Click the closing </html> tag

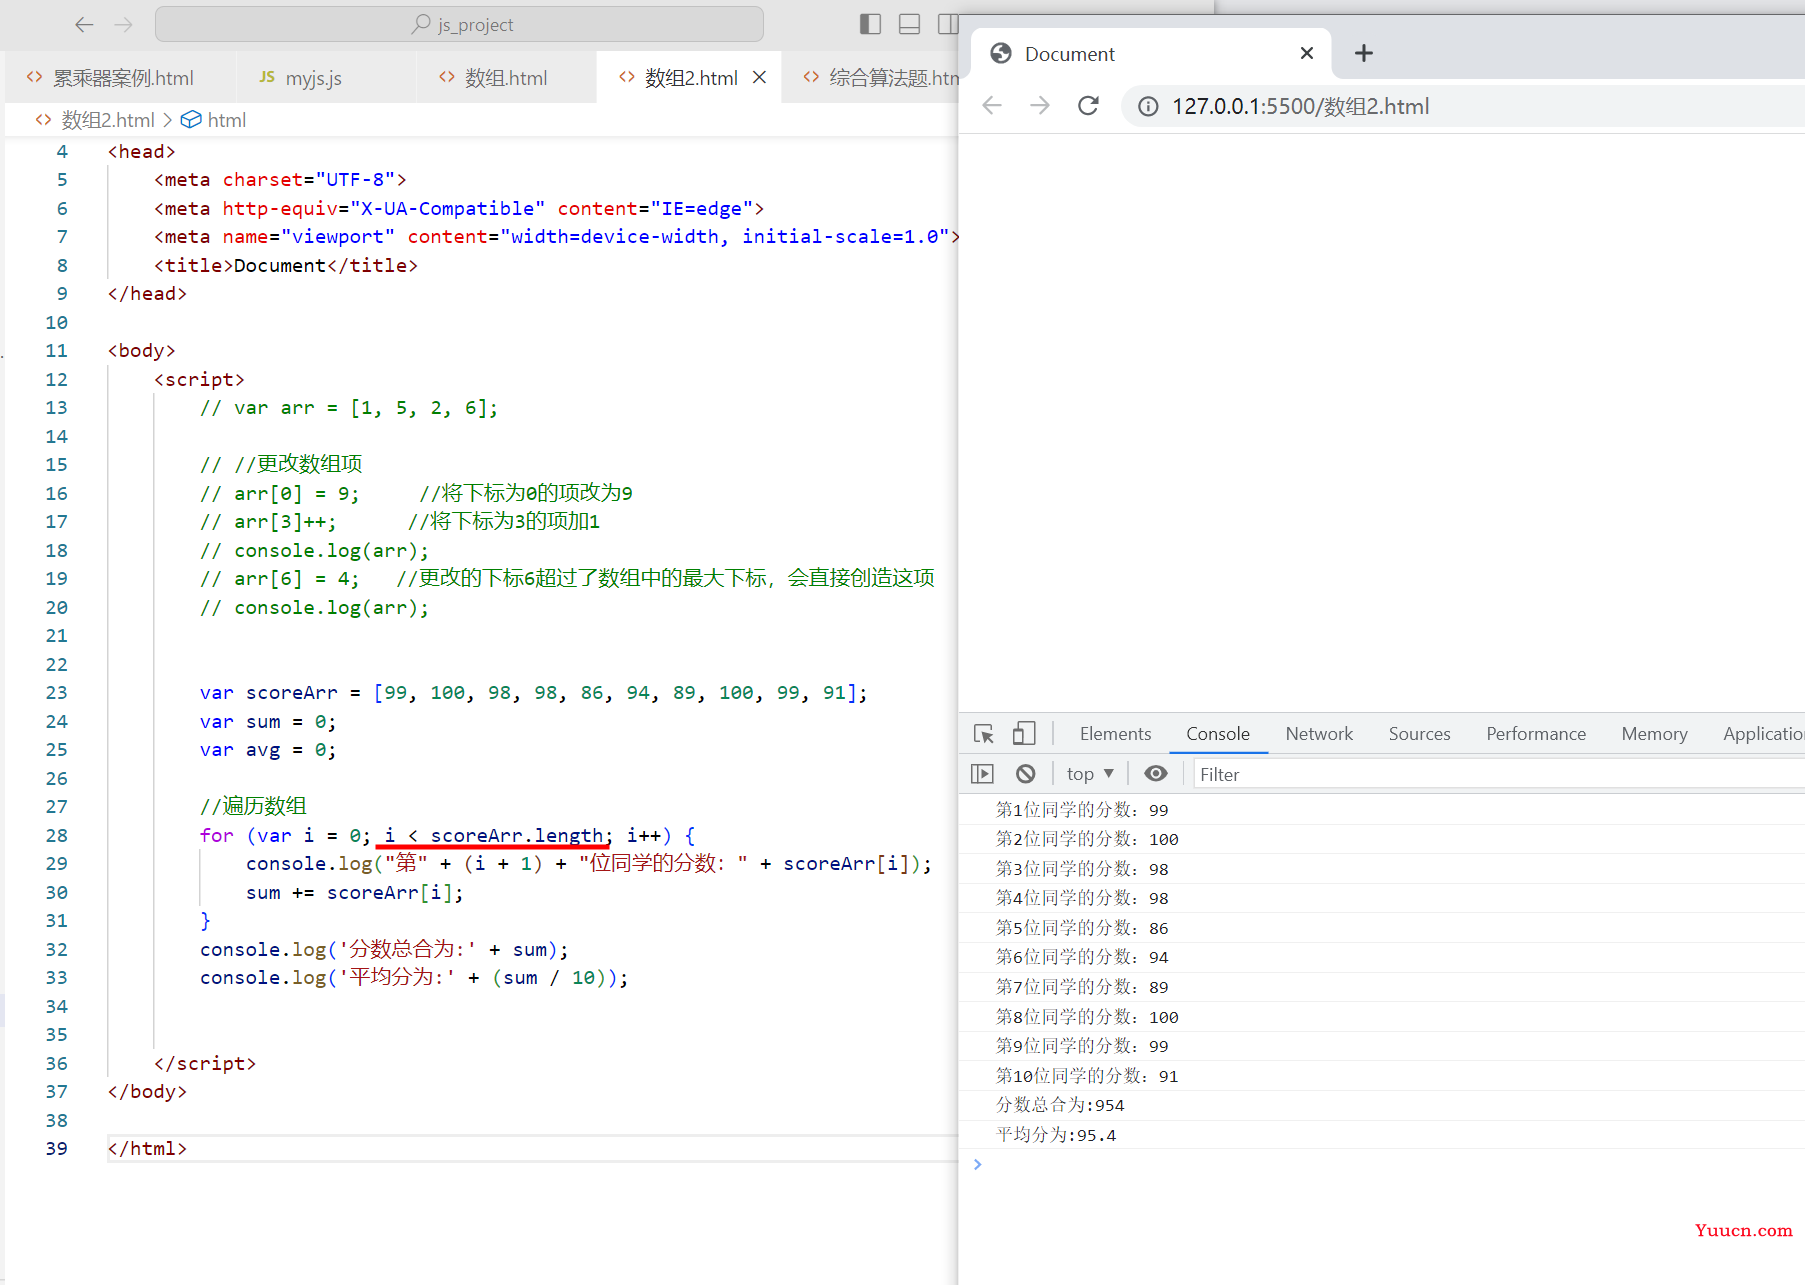coord(147,1148)
